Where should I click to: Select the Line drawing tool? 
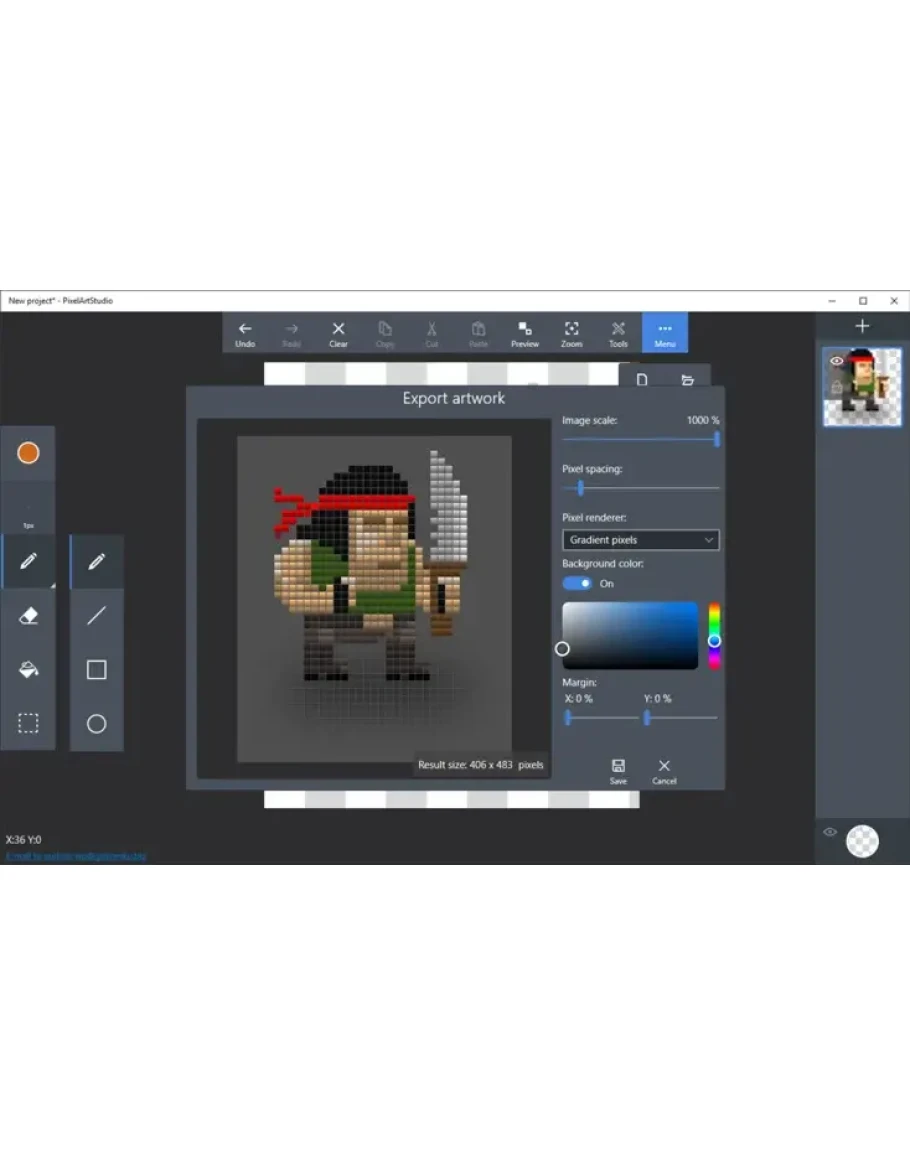click(96, 616)
